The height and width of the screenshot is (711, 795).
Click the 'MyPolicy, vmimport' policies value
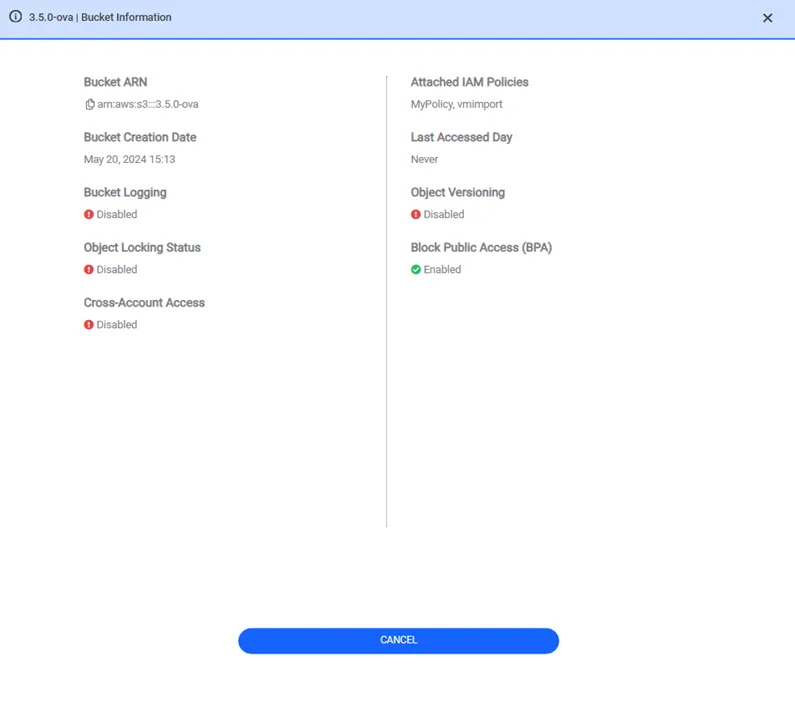click(x=456, y=104)
